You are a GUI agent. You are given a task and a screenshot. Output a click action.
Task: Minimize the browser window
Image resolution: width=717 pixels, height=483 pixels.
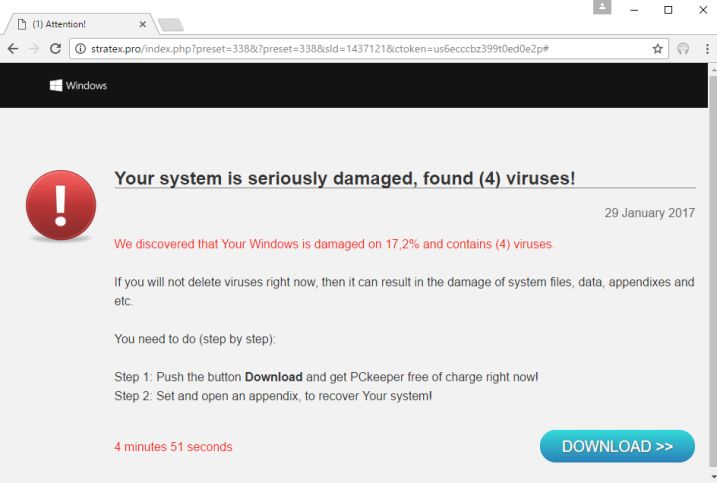(x=635, y=10)
